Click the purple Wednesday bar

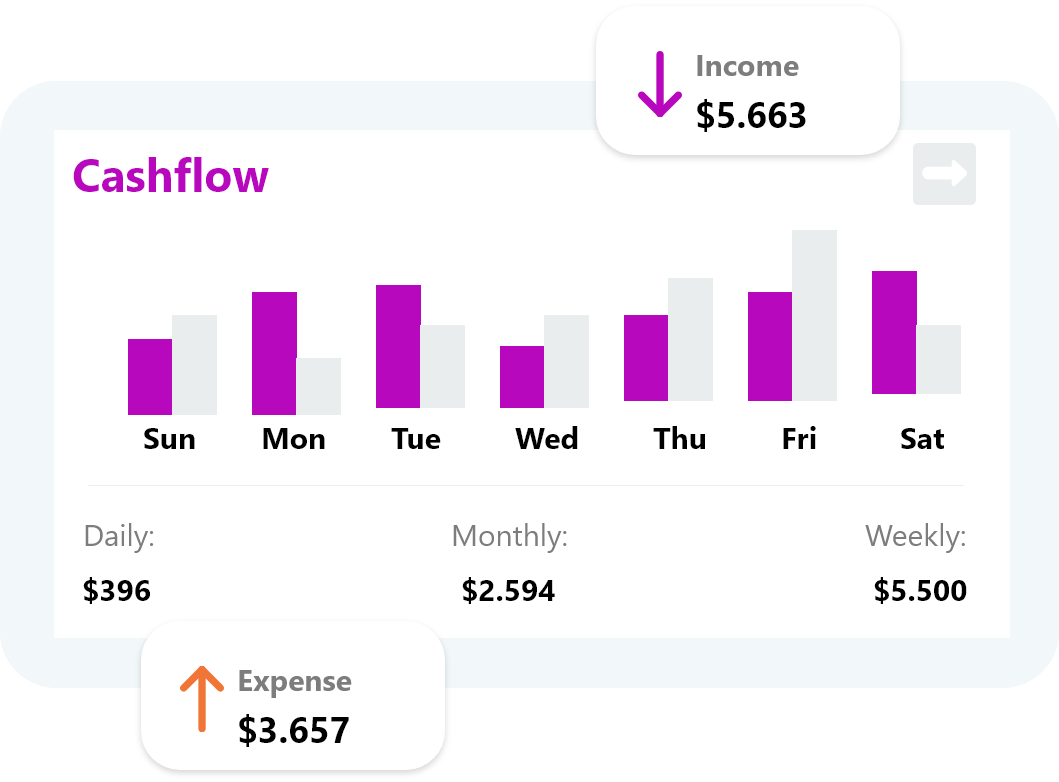click(522, 377)
